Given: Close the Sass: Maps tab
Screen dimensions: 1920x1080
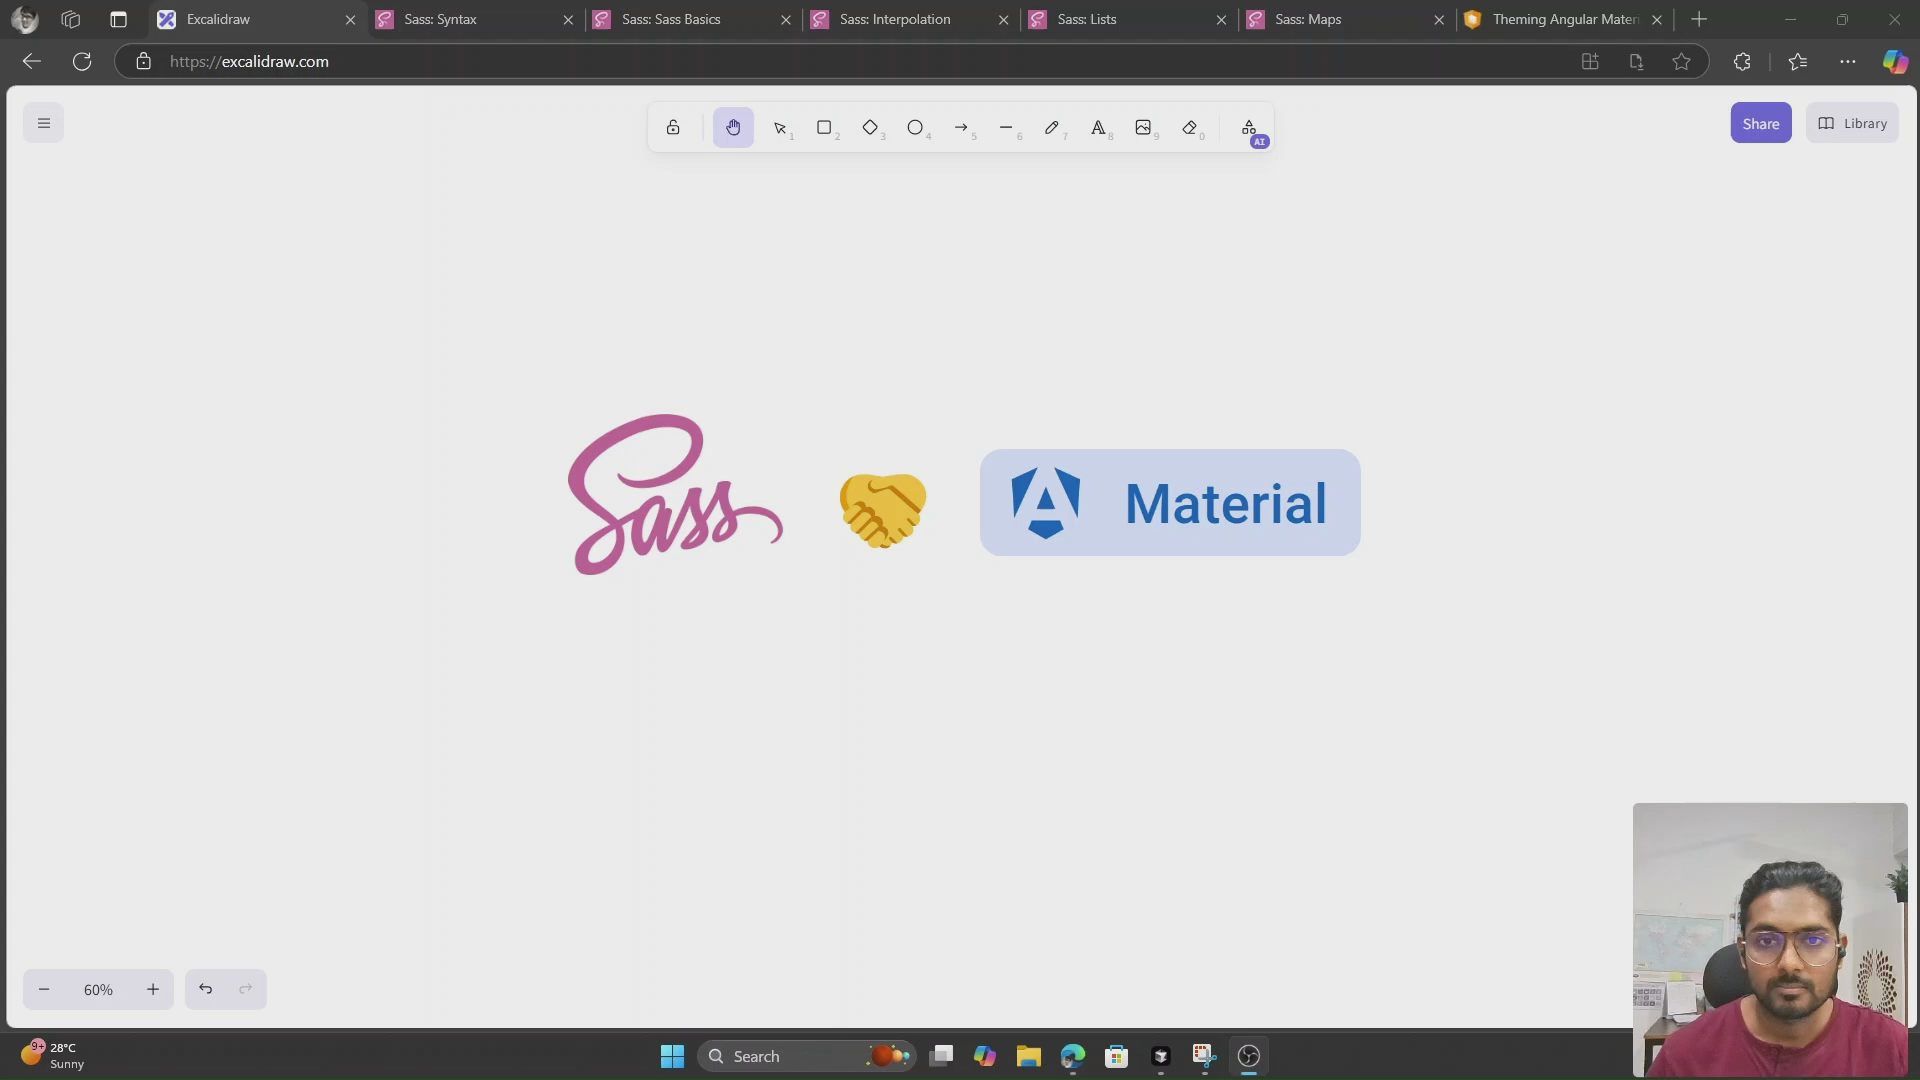Looking at the screenshot, I should [x=1439, y=19].
